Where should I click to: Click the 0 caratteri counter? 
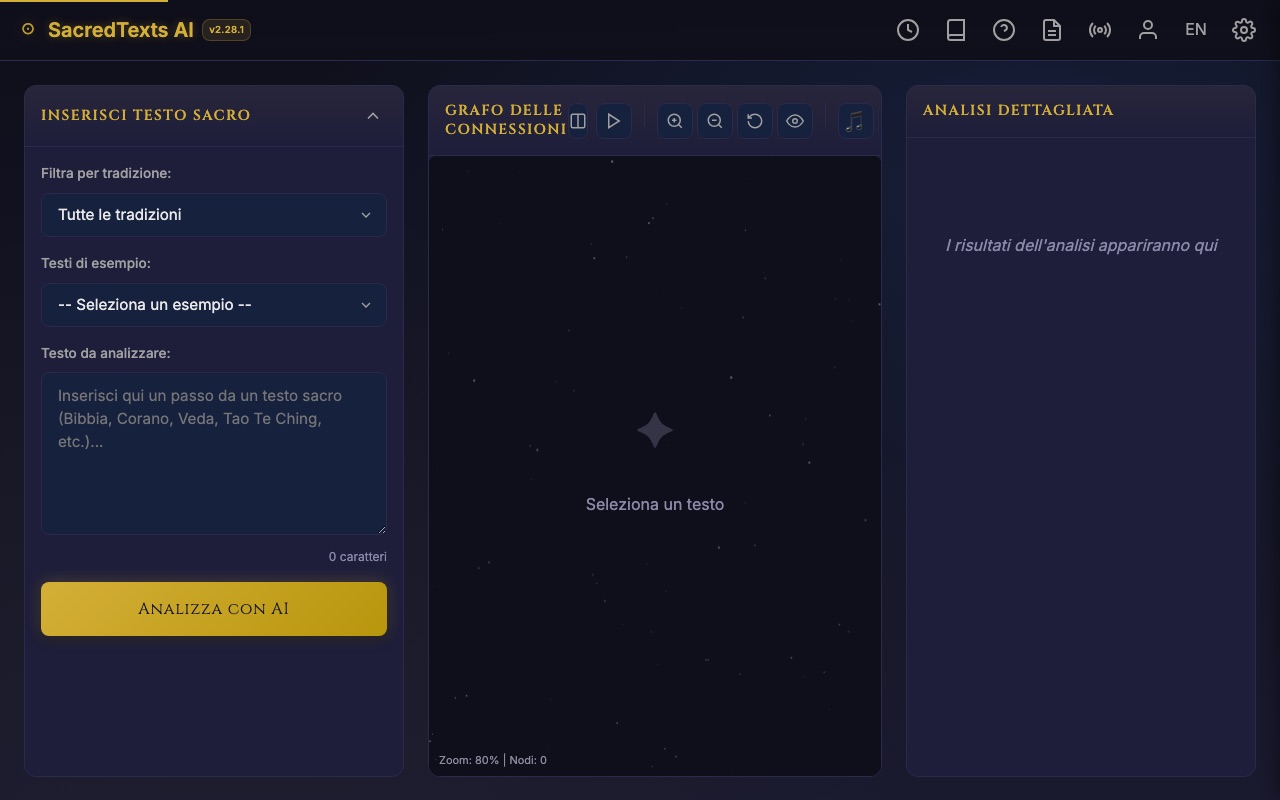pos(358,557)
